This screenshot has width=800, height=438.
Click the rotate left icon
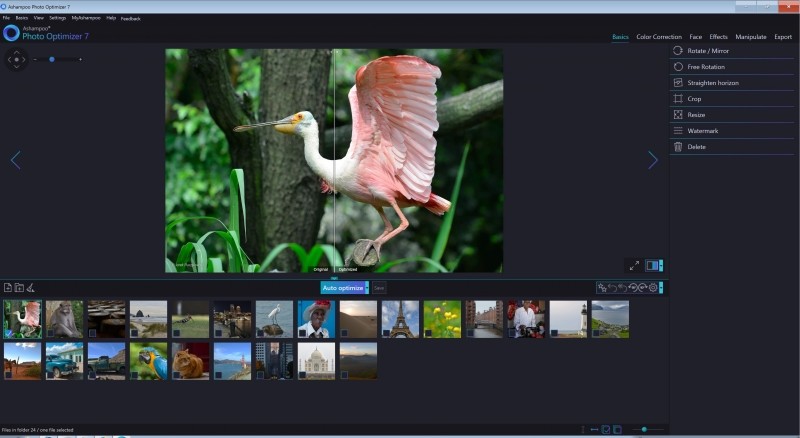633,288
